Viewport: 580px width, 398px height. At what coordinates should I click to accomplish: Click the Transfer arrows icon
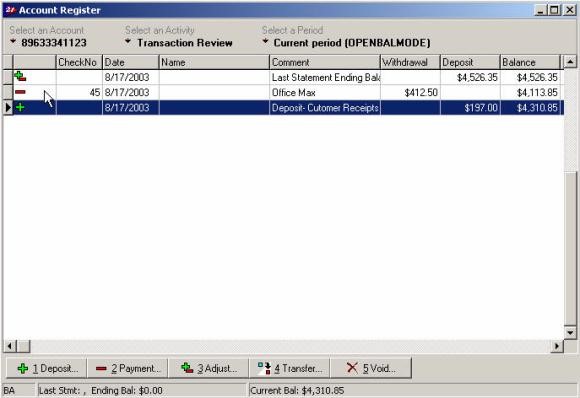pos(264,368)
